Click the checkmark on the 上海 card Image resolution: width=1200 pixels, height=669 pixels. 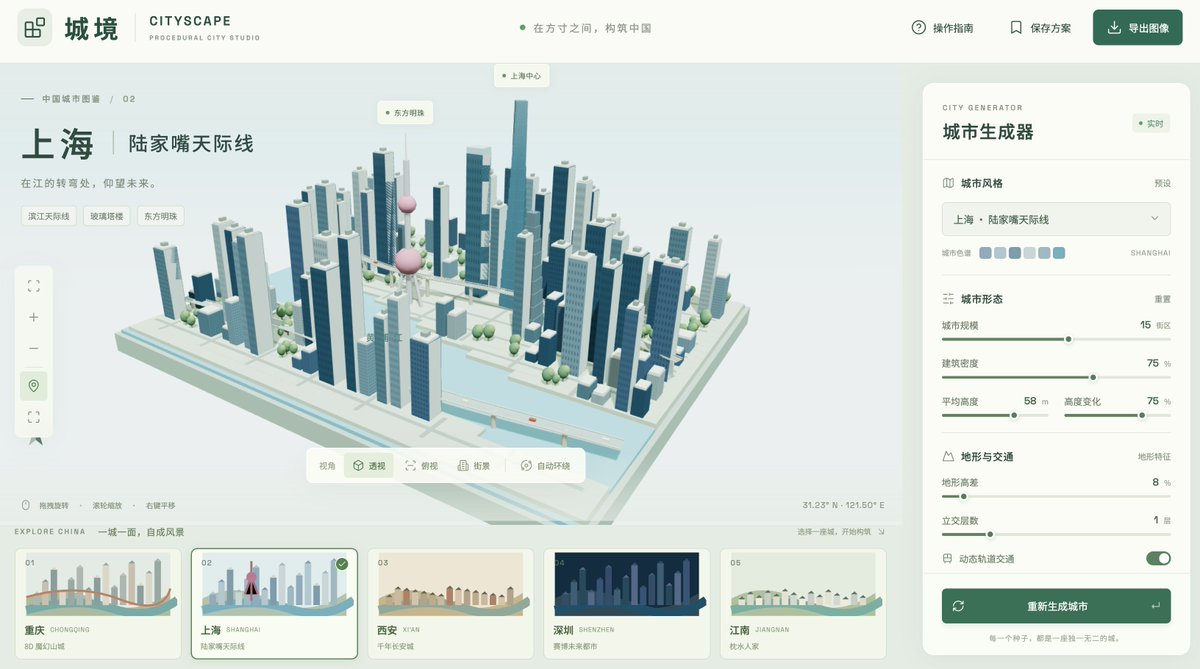[342, 564]
